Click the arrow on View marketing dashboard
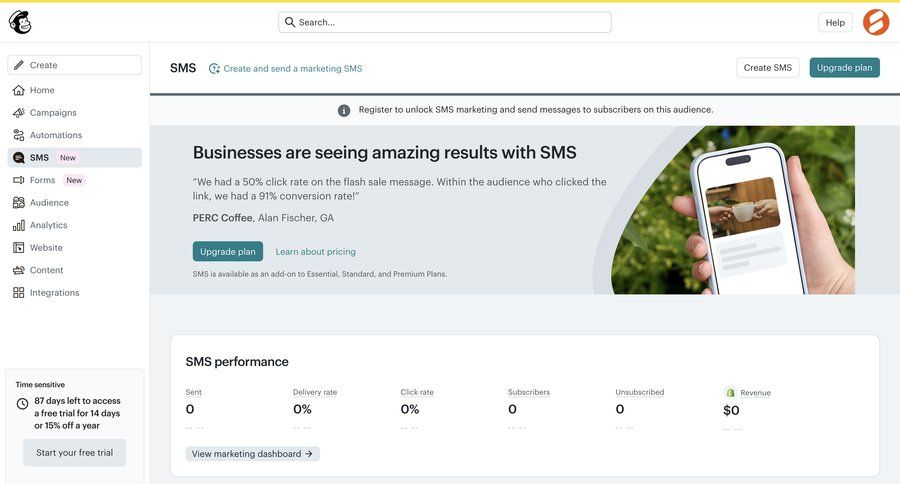 (309, 454)
